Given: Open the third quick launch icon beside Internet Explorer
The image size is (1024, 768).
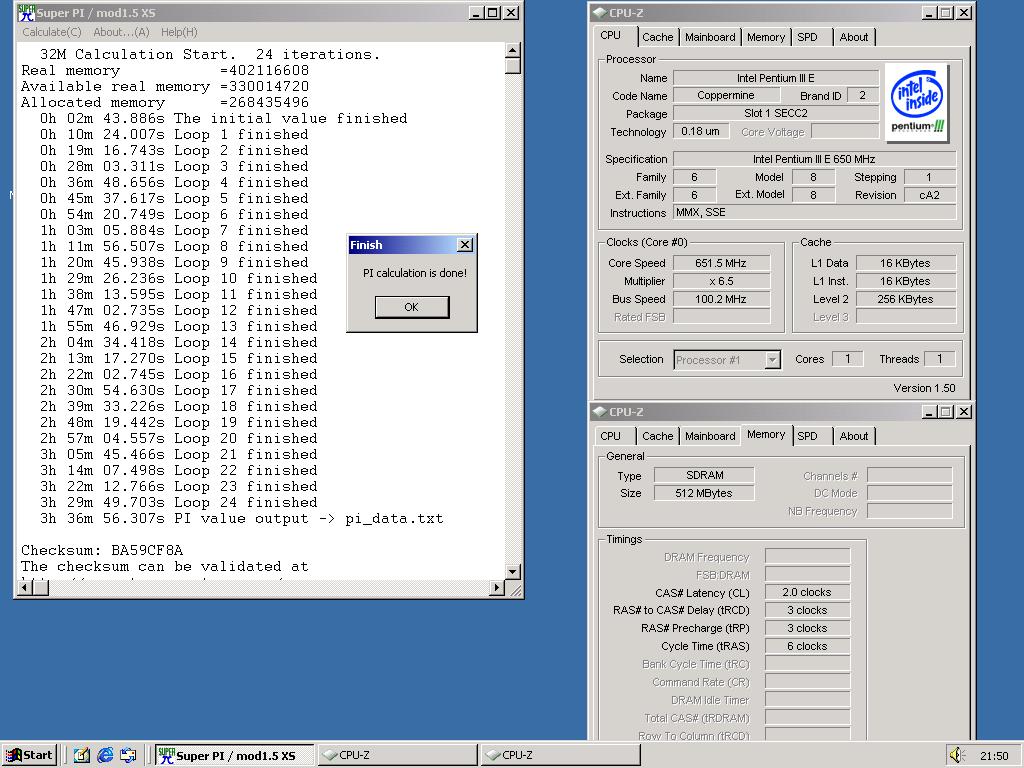Looking at the screenshot, I should coord(128,755).
